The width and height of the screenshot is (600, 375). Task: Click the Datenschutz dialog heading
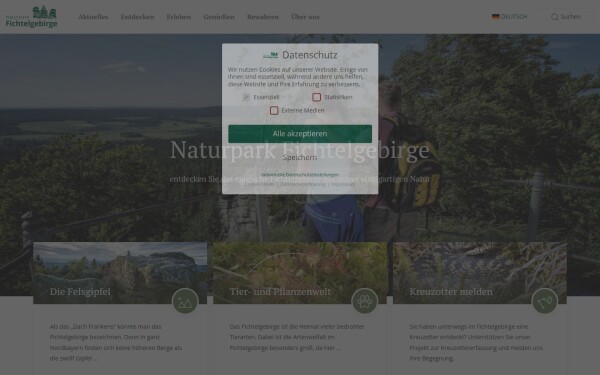click(310, 55)
